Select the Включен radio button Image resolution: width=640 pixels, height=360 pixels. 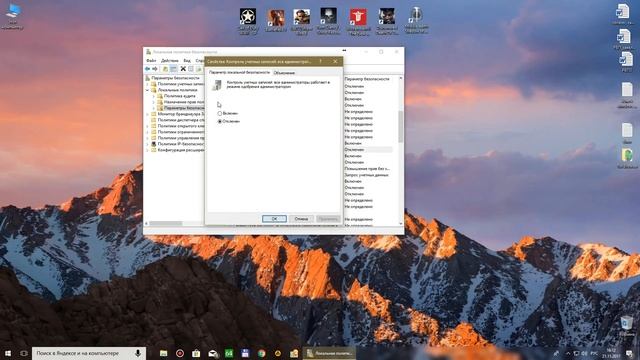220,113
